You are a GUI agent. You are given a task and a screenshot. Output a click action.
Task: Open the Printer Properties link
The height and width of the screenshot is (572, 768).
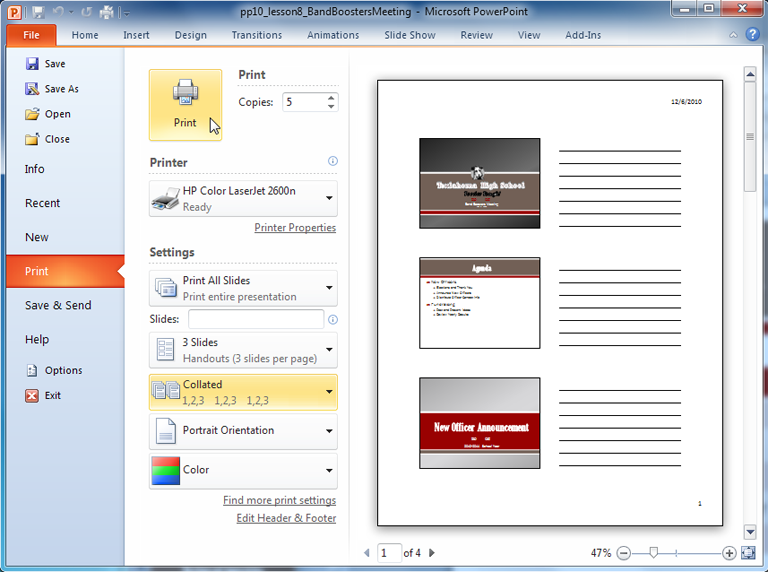coord(295,228)
